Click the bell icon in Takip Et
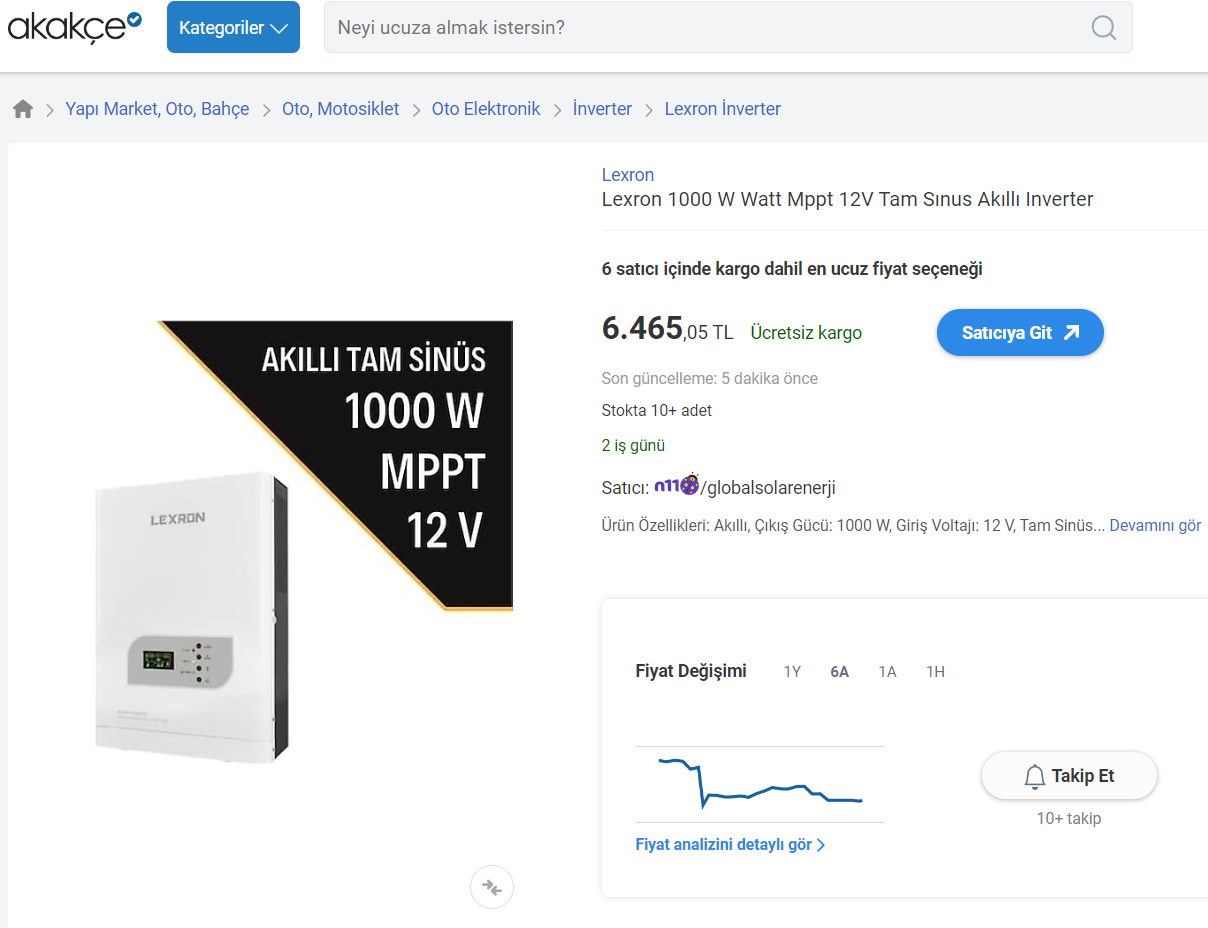 [1035, 776]
